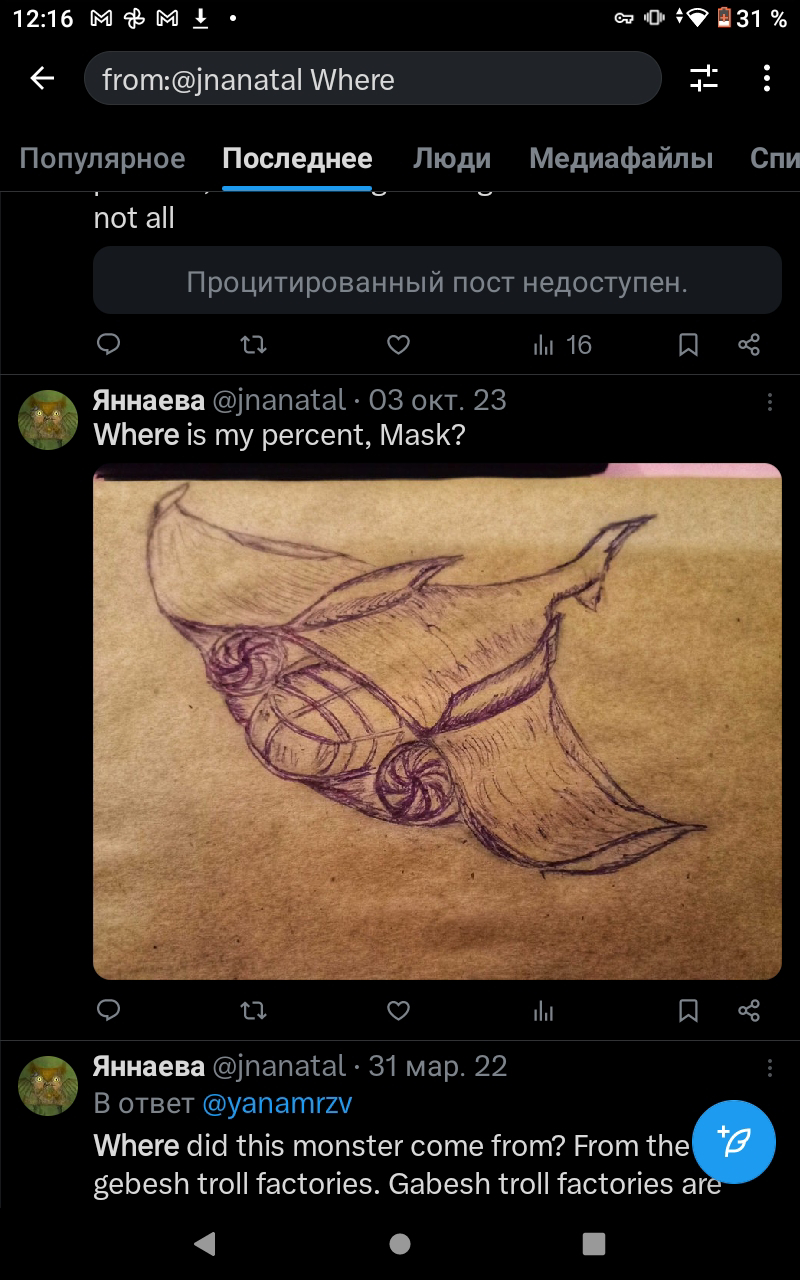Viewport: 800px width, 1280px height.
Task: Compose a new post with floating button
Action: [734, 1142]
